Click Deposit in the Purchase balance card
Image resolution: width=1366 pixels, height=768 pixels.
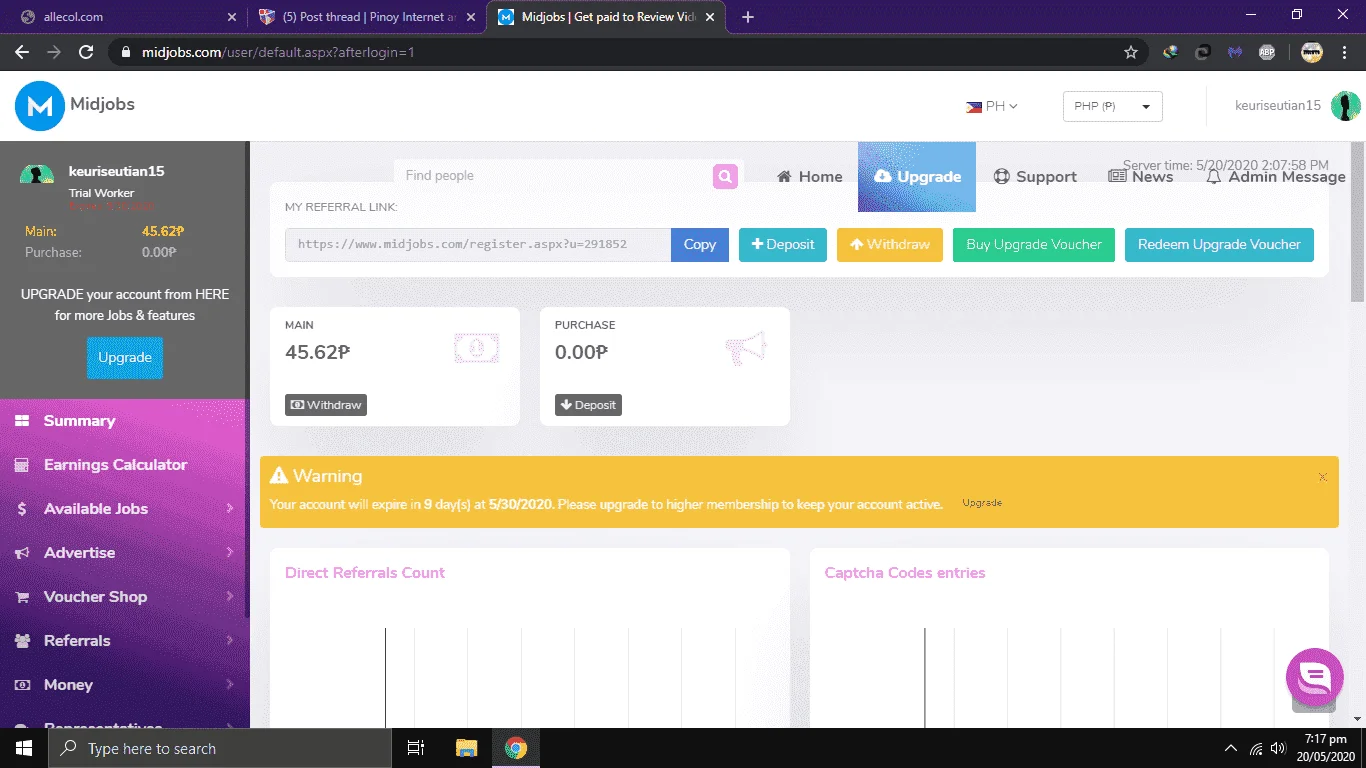pos(588,405)
